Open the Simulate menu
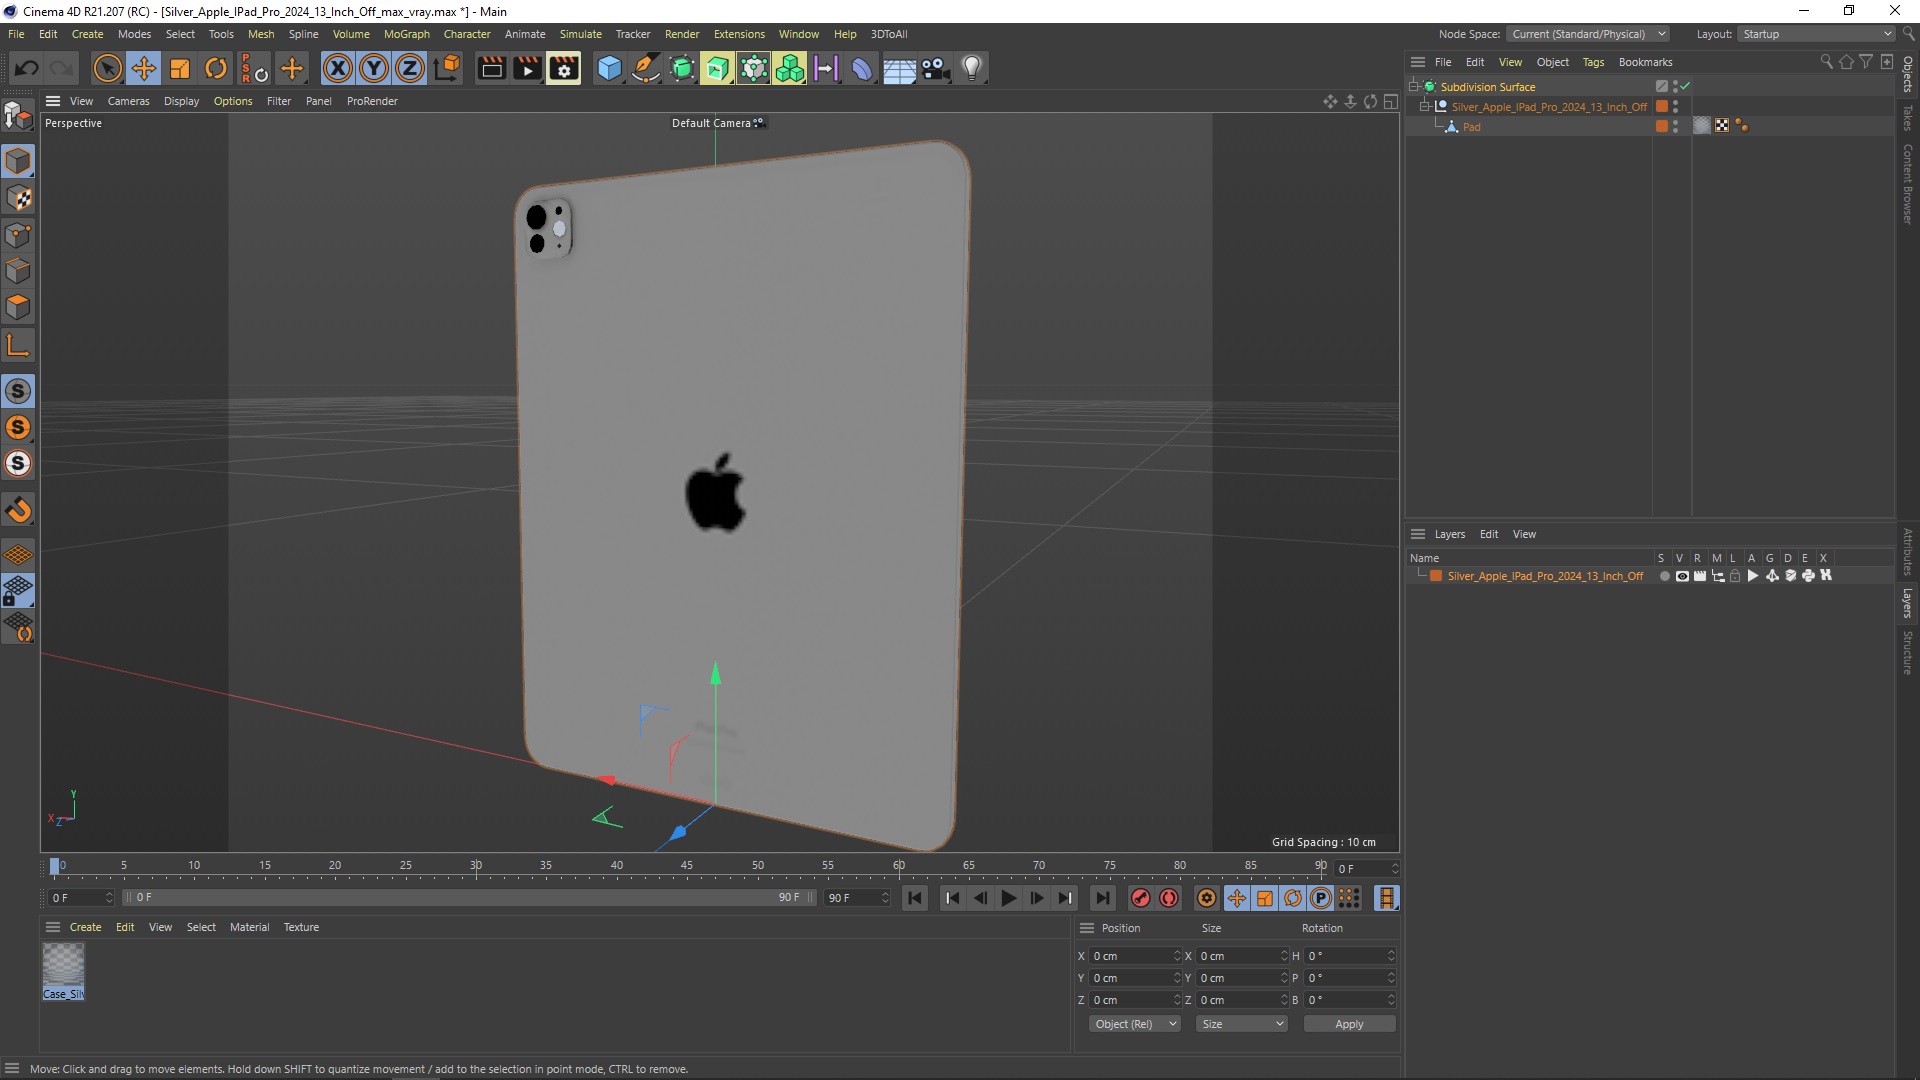Viewport: 1920px width, 1080px height. click(580, 34)
